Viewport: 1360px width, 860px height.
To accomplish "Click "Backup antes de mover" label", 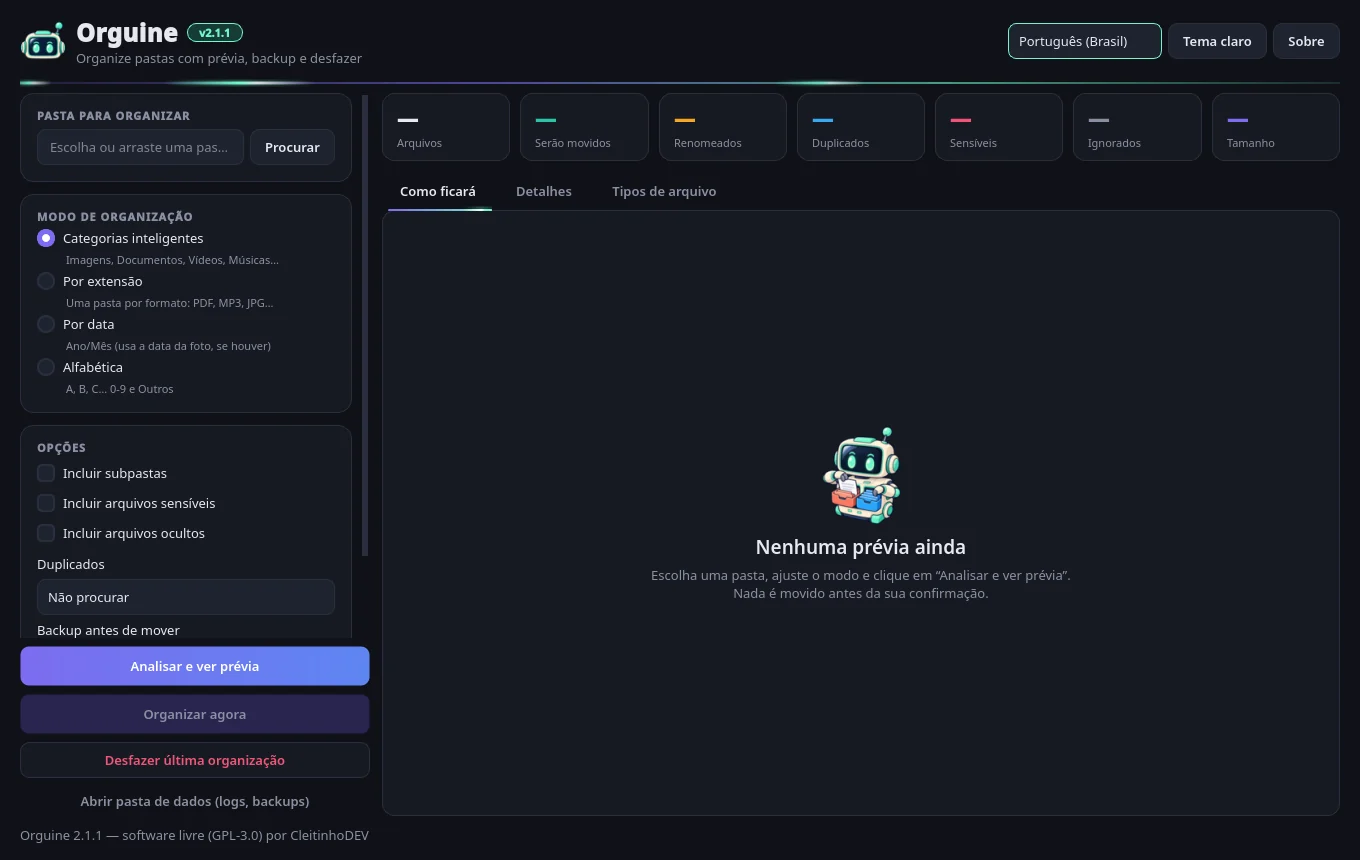I will [x=108, y=630].
